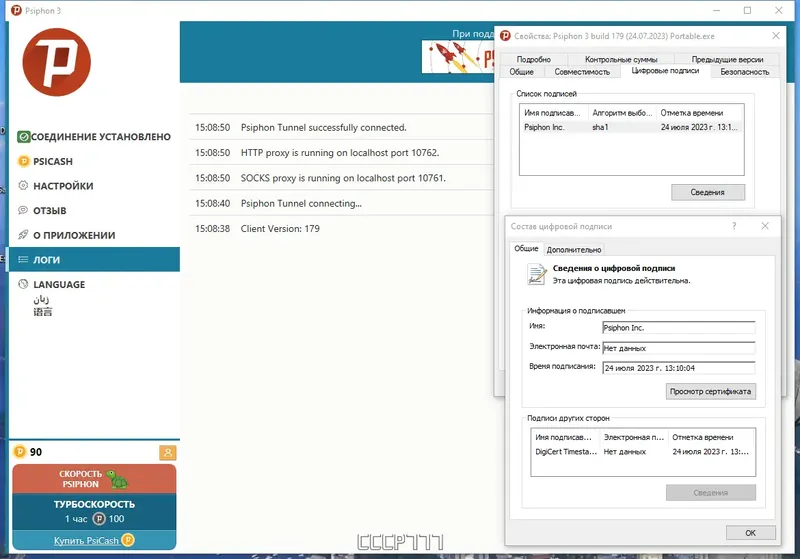
Task: Click the speech bubble icon beside ОТЗЫВ
Action: pos(23,210)
